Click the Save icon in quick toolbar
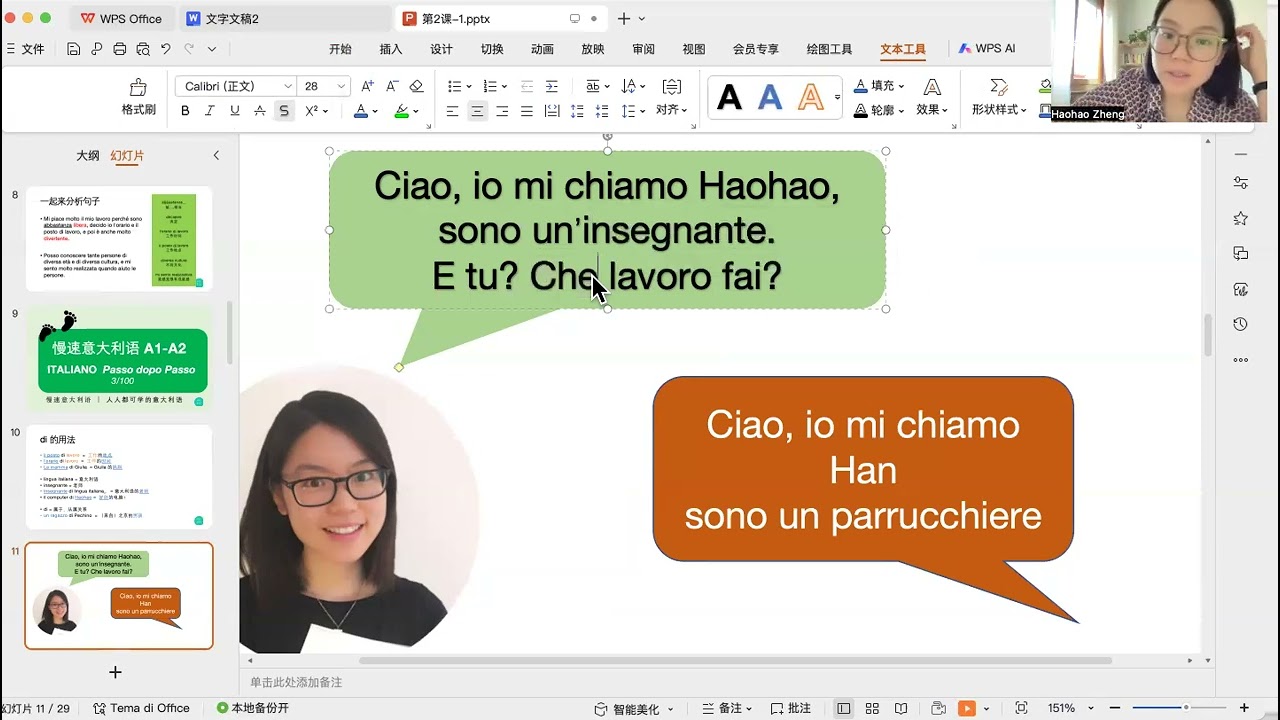This screenshot has height=720, width=1280. (73, 49)
